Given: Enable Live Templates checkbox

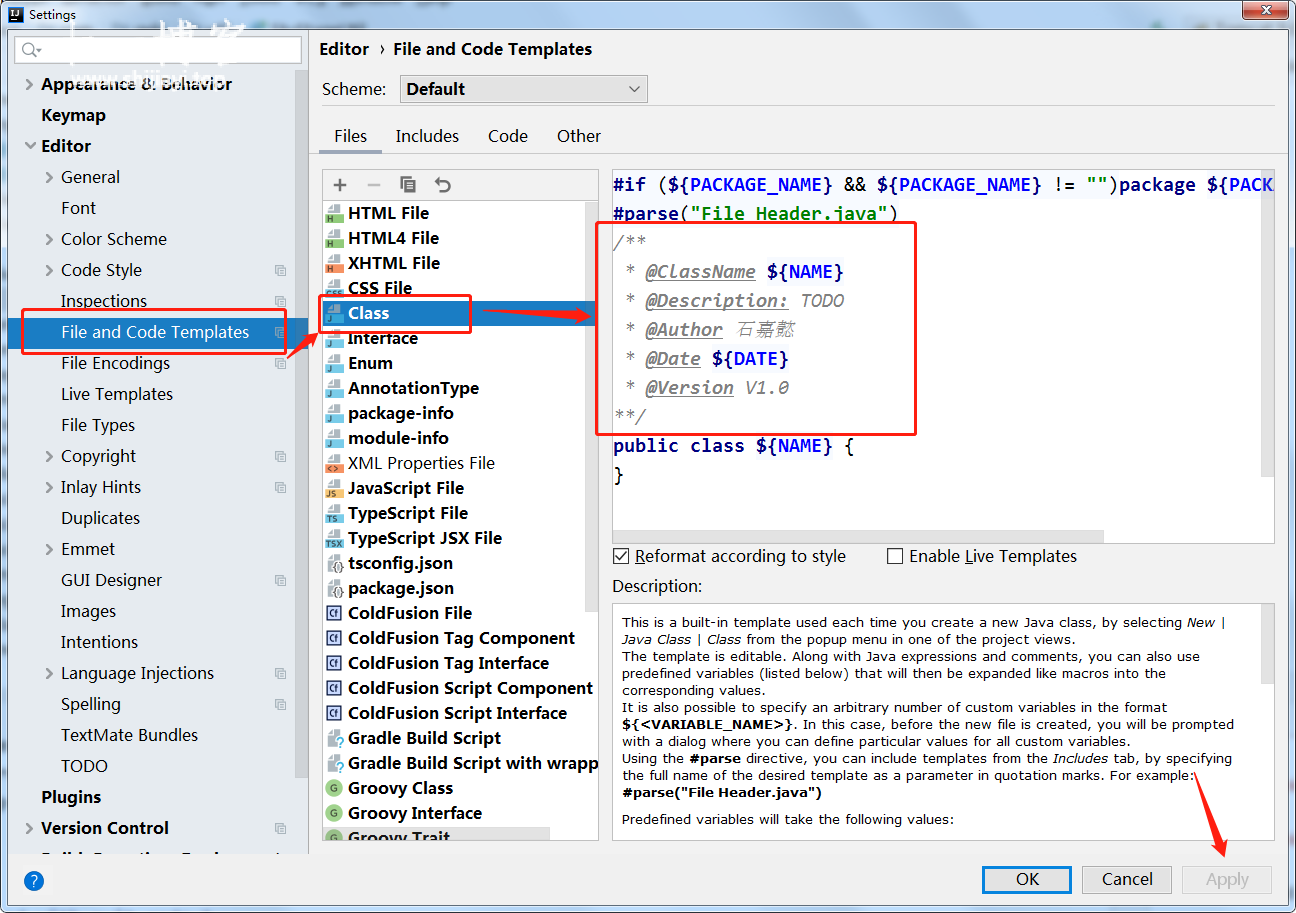Looking at the screenshot, I should coord(895,556).
